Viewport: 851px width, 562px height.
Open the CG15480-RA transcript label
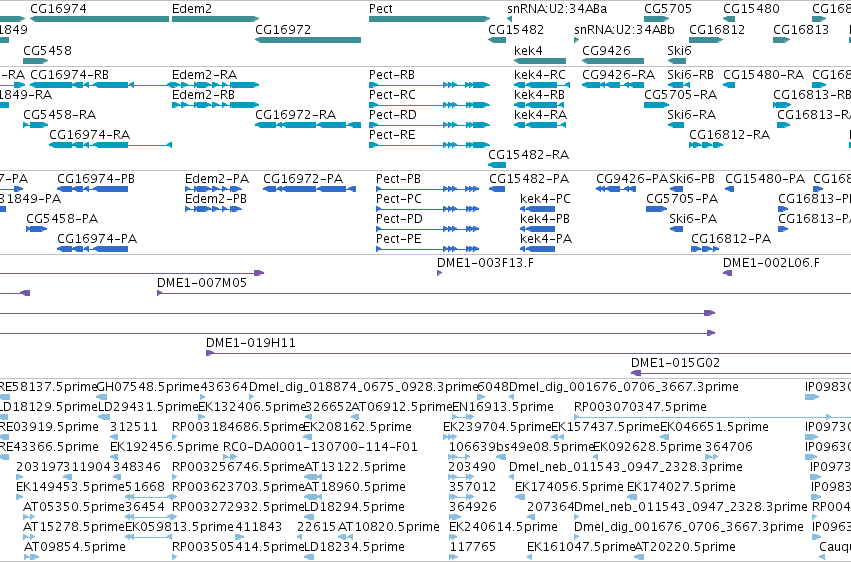[x=763, y=74]
